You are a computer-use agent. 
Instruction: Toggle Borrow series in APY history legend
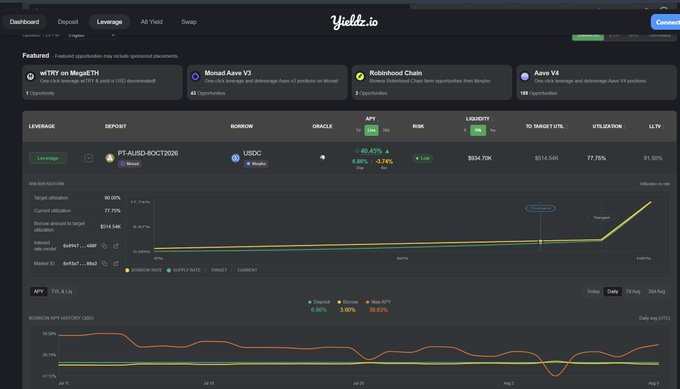pyautogui.click(x=348, y=302)
